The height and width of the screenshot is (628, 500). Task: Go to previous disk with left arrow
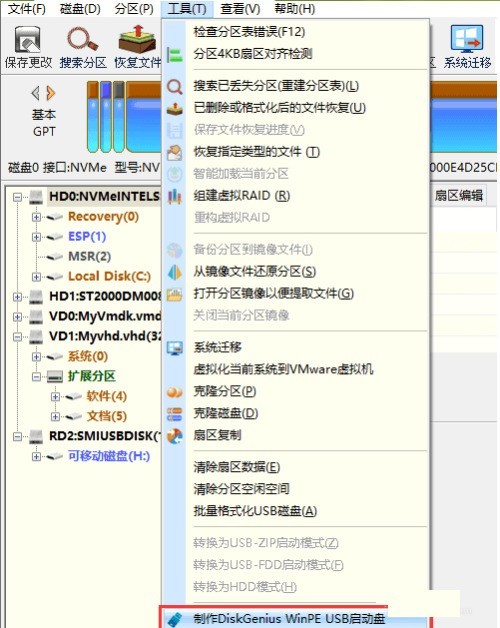(35, 93)
